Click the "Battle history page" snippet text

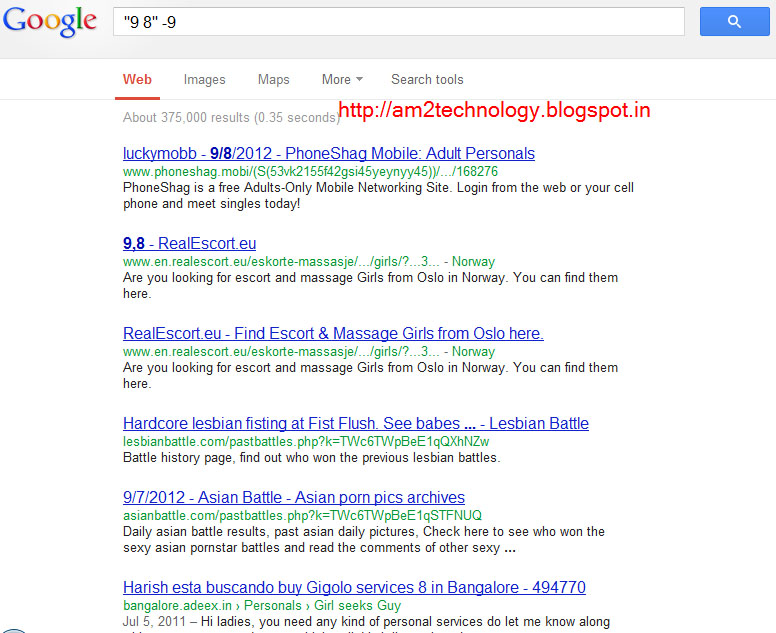[x=311, y=458]
